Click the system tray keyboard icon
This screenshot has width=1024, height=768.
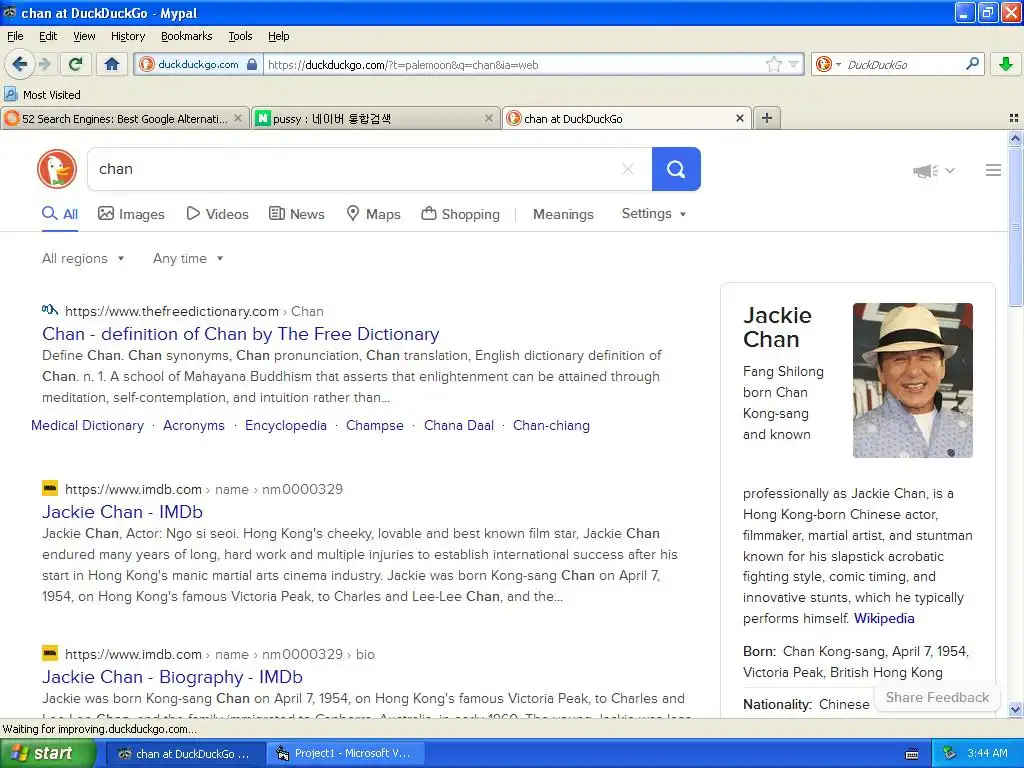(912, 754)
